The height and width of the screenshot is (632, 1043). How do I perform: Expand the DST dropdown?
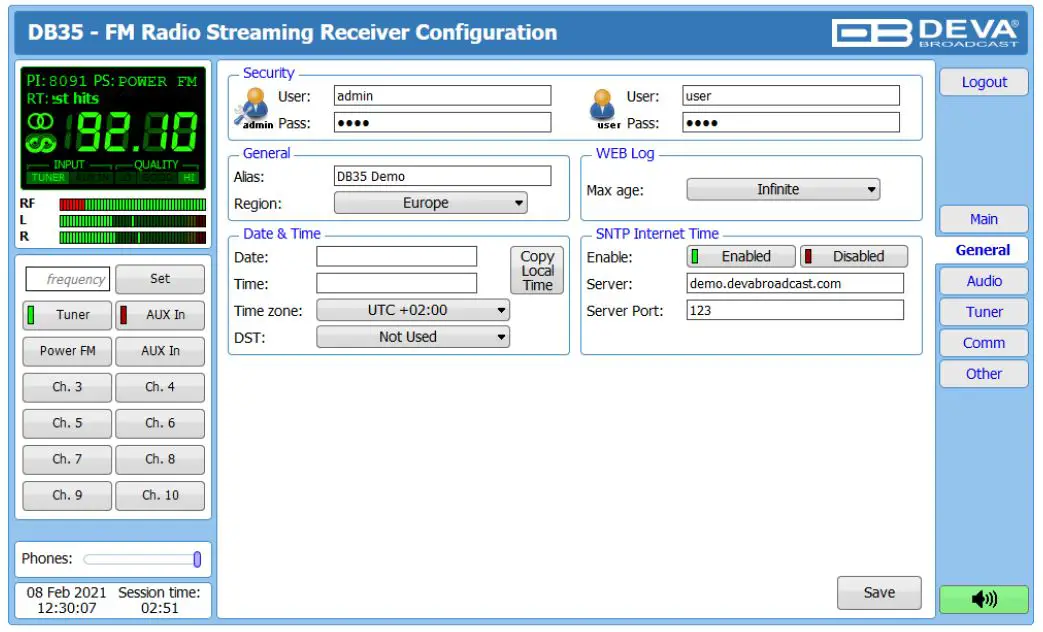pos(413,337)
